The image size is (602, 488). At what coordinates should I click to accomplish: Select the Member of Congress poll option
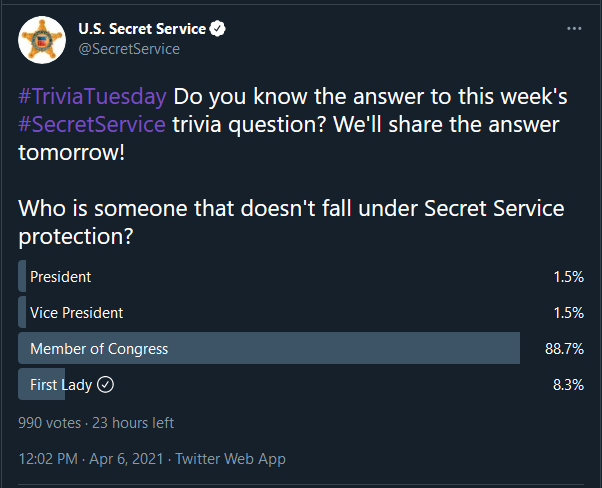301,348
